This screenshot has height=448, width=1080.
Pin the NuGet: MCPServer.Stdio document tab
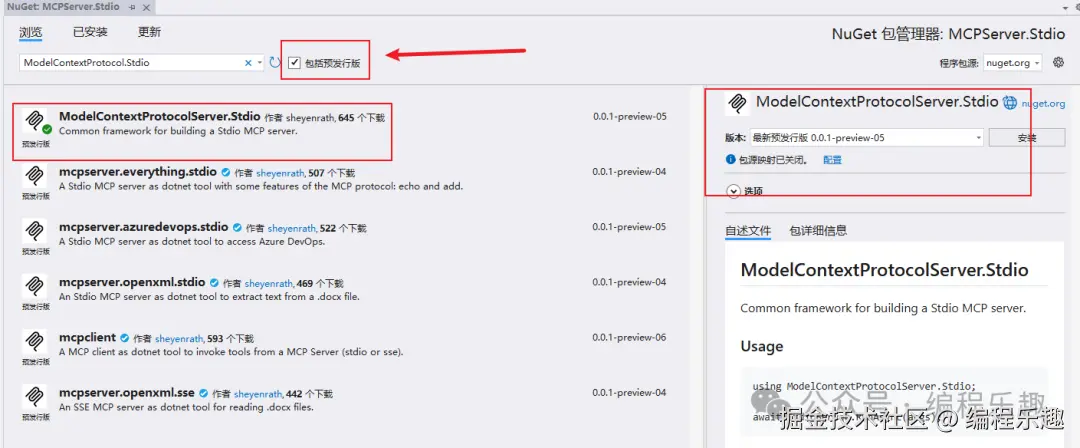click(132, 6)
